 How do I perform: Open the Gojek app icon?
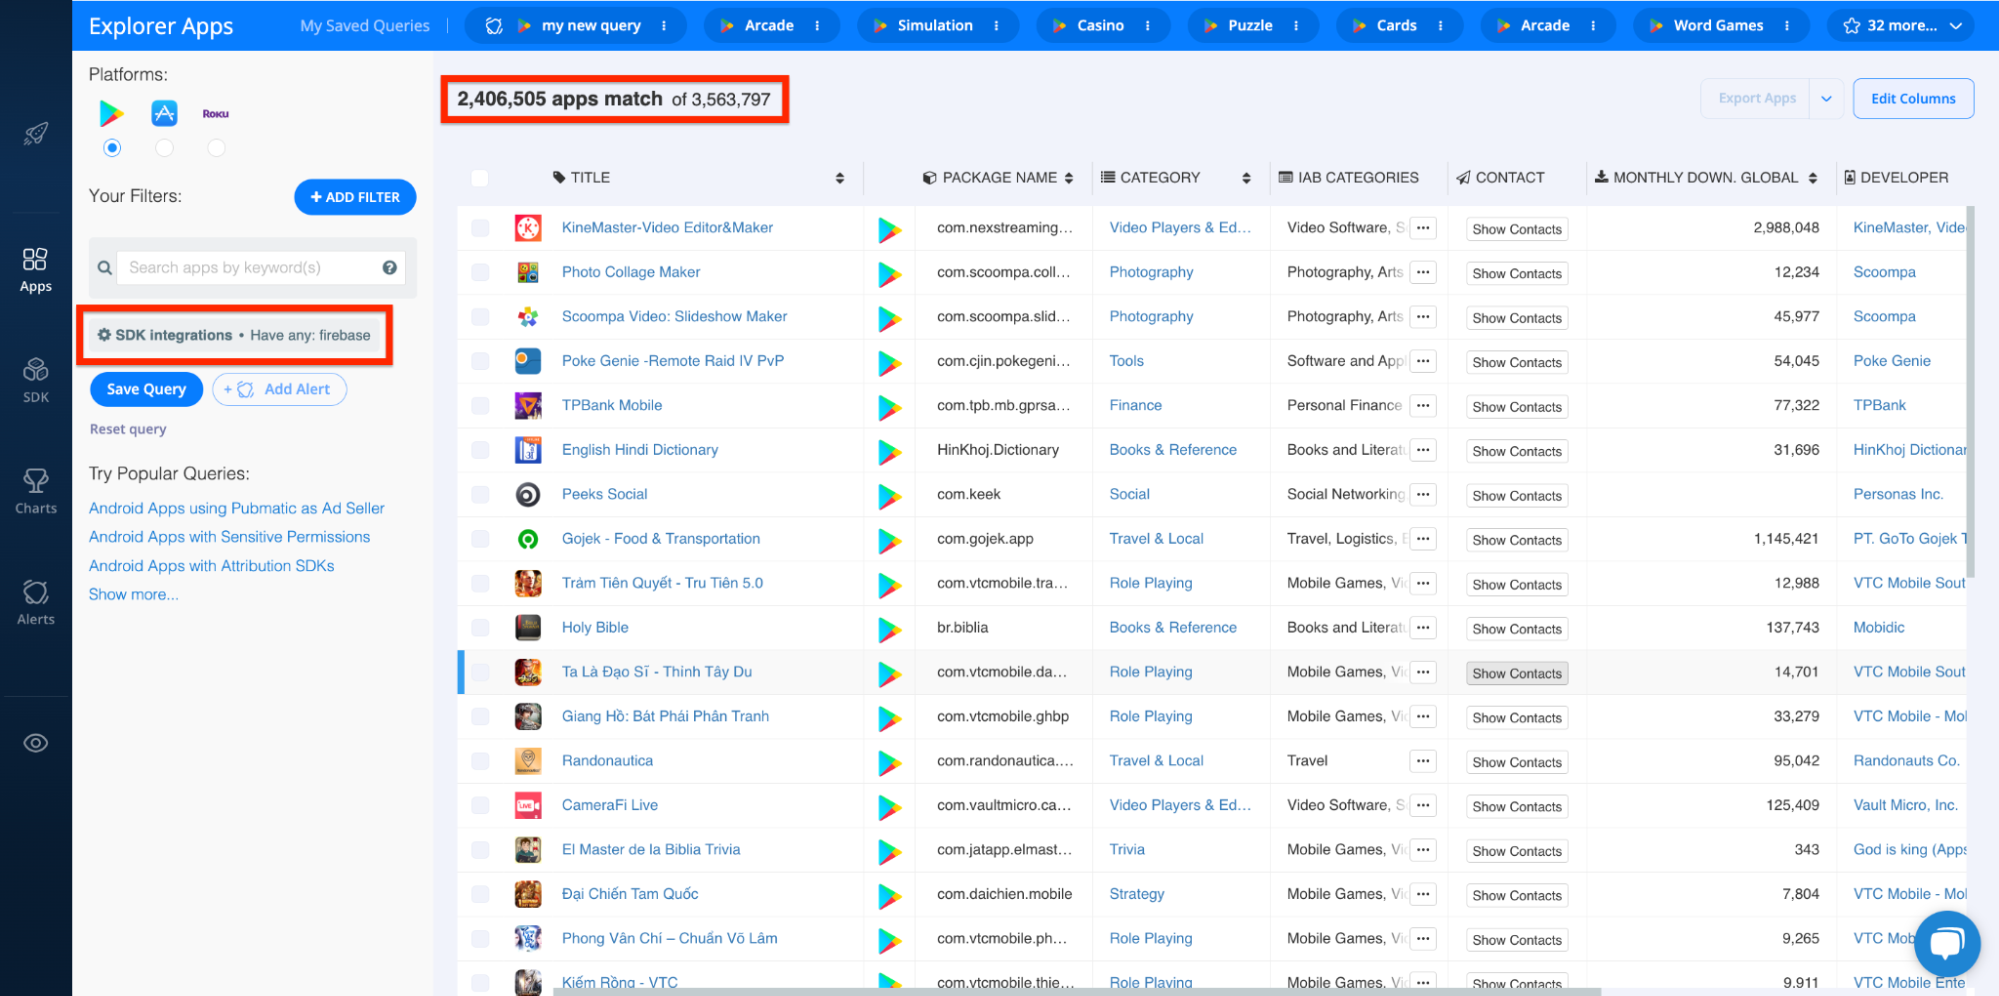coord(528,539)
